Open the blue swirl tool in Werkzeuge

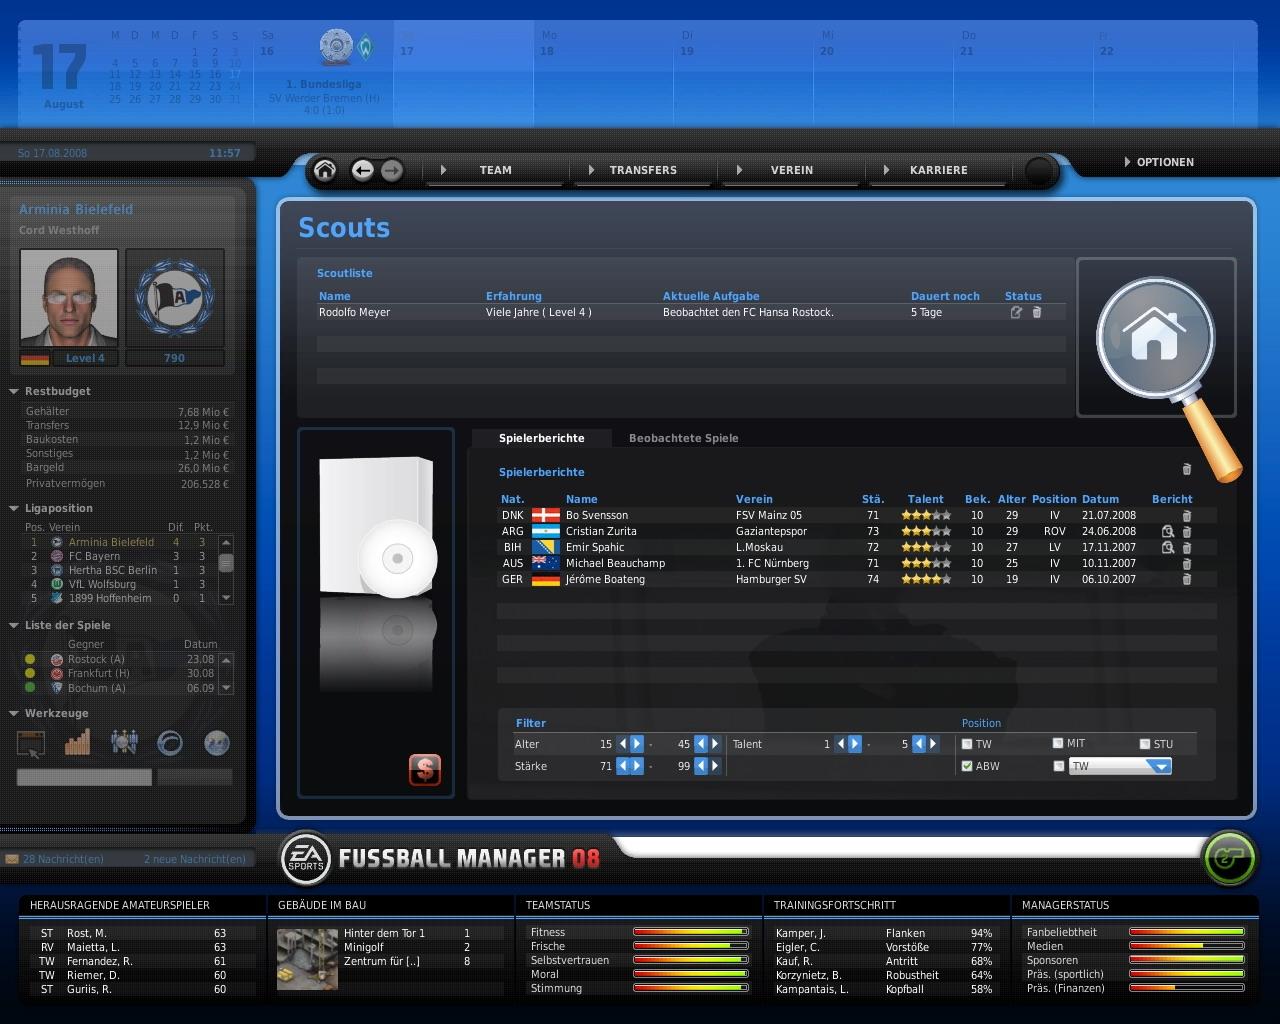(x=170, y=742)
